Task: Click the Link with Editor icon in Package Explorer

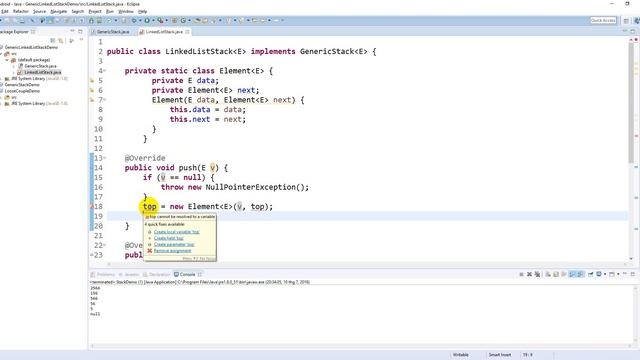Action: pos(61,40)
